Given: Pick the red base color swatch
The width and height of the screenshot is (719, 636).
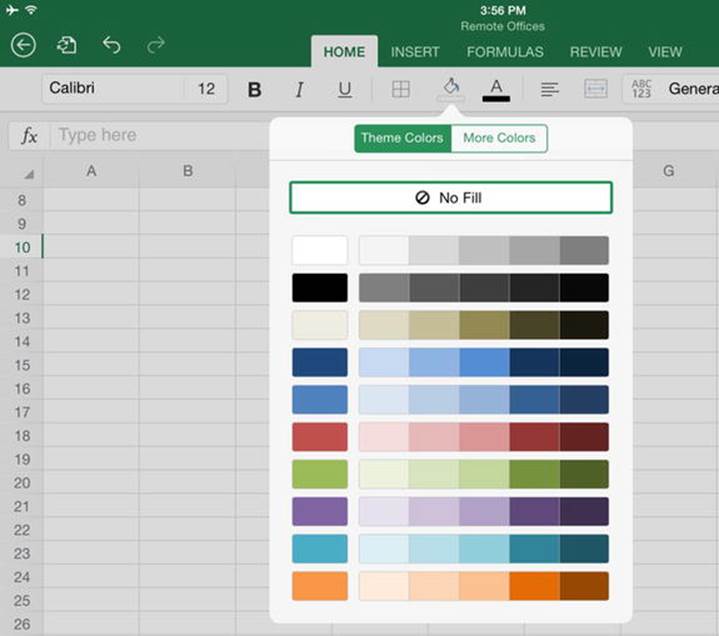Looking at the screenshot, I should point(320,437).
